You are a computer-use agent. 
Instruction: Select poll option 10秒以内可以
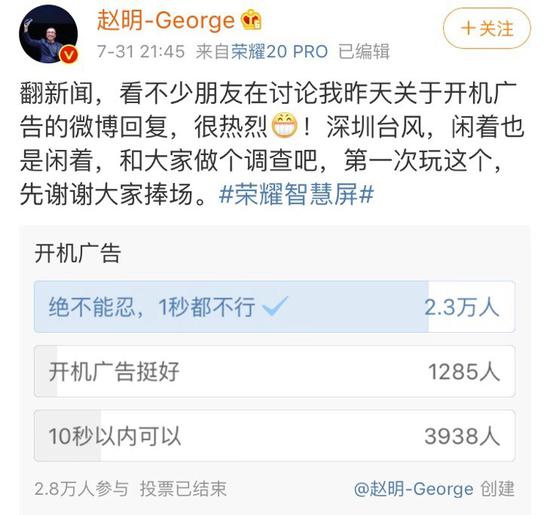pyautogui.click(x=274, y=436)
